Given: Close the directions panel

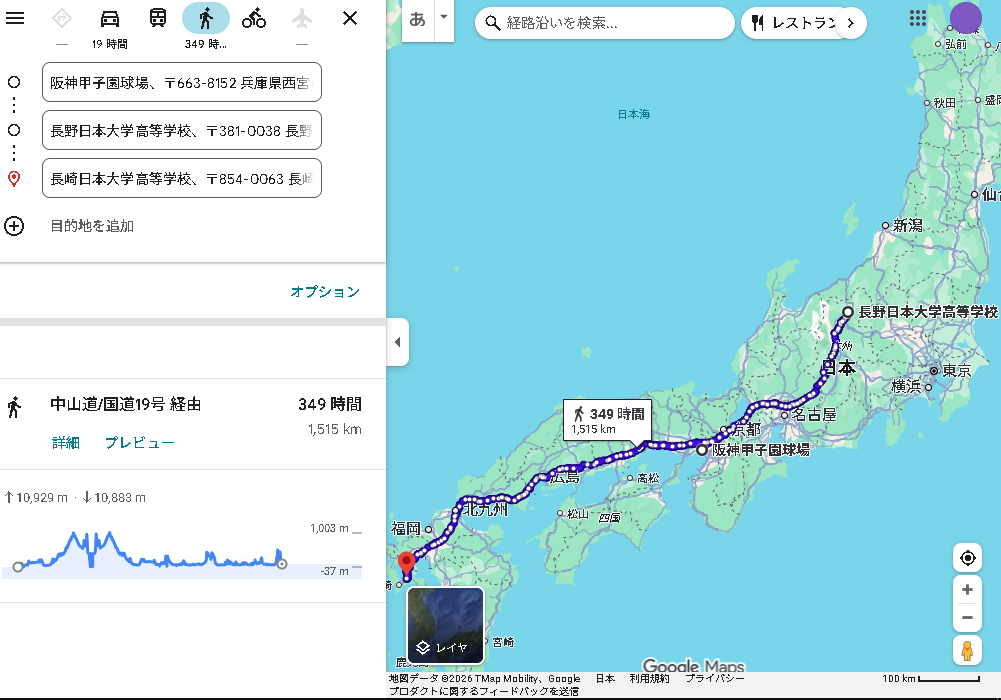Looking at the screenshot, I should point(350,18).
